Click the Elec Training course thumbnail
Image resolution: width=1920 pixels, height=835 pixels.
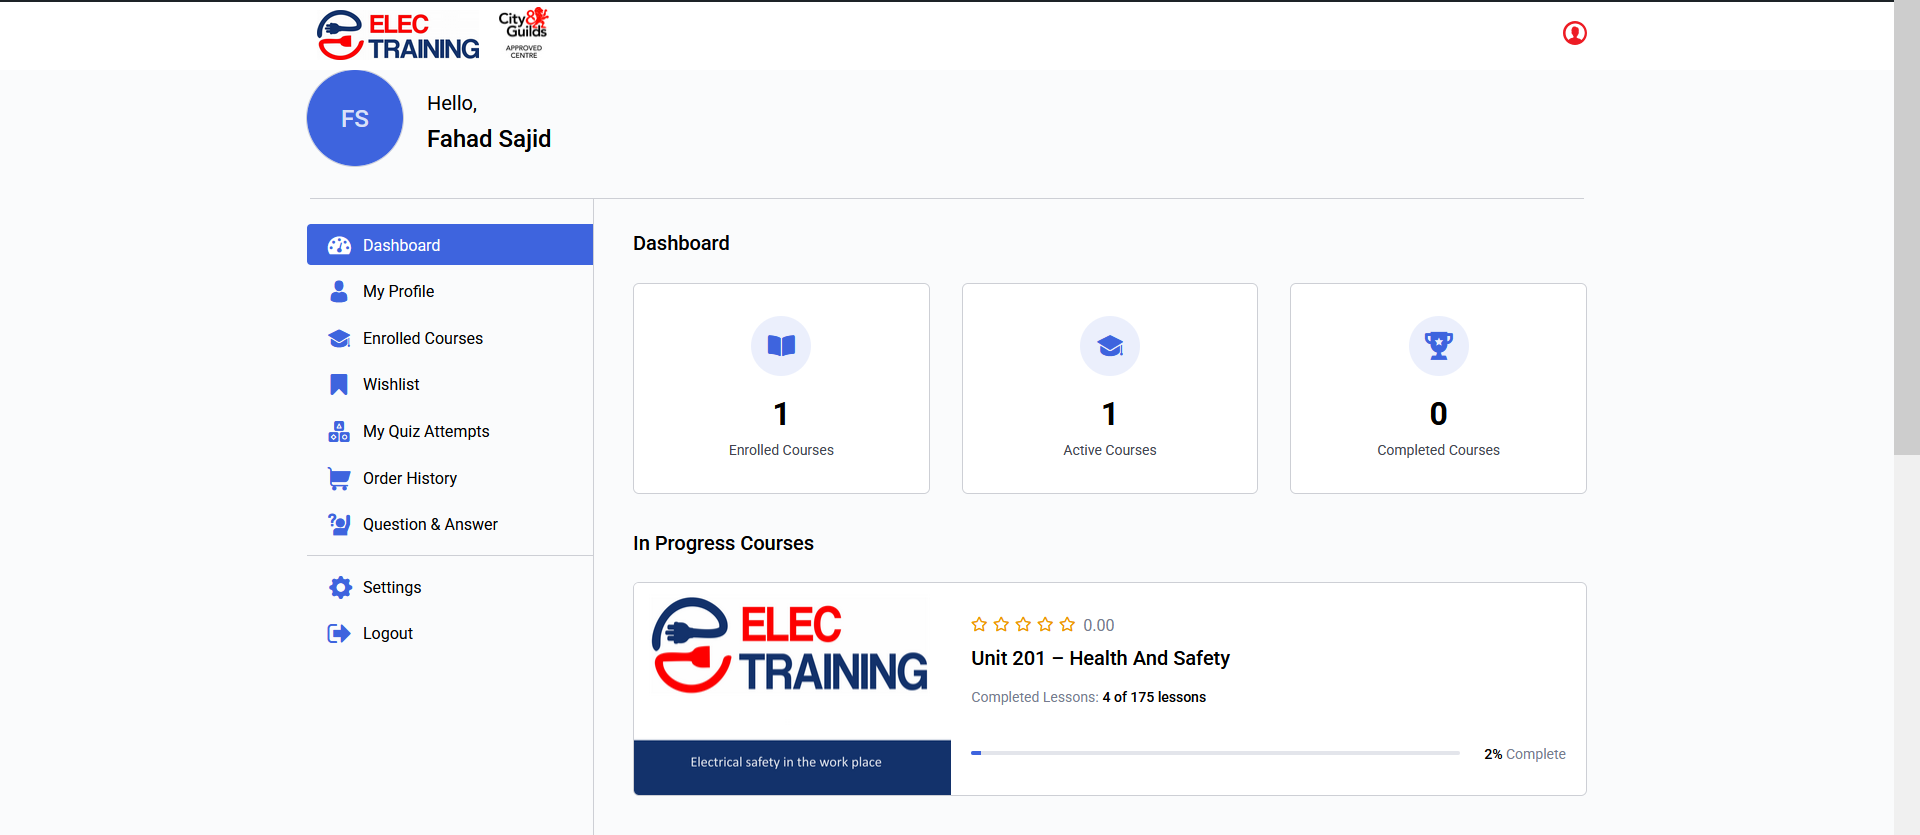[792, 689]
